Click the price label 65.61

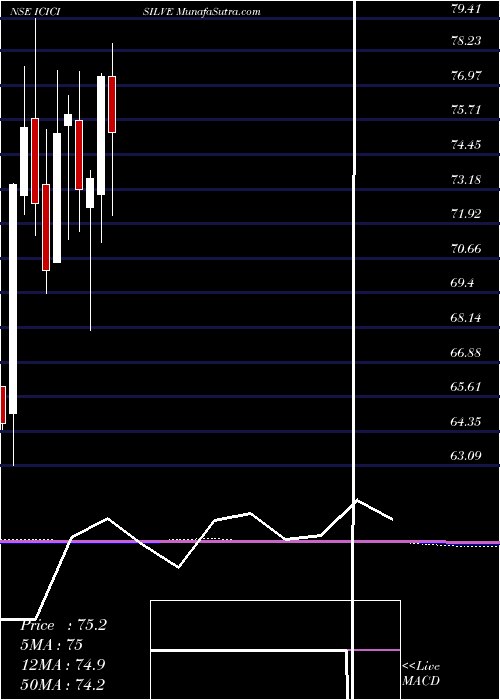pyautogui.click(x=466, y=386)
